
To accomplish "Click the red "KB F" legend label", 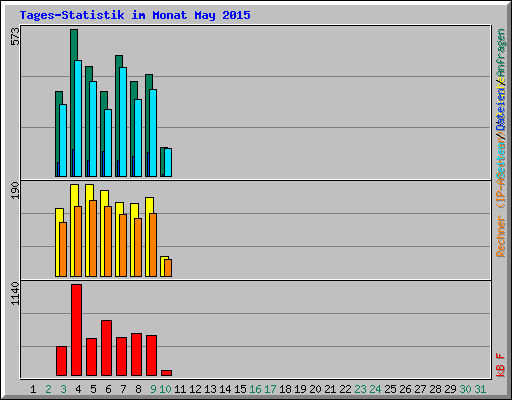I will 501,365.
